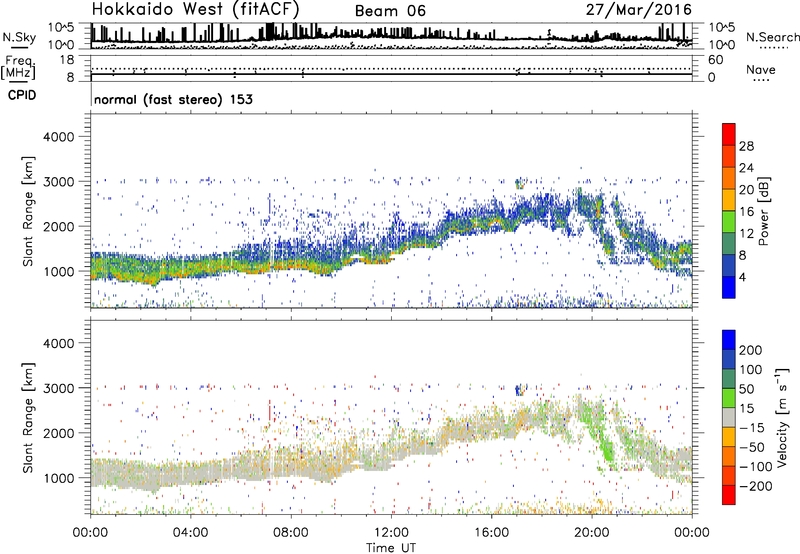Image resolution: width=800 pixels, height=554 pixels.
Task: Click the left '10^5' noise axis tick
Action: 61,27
